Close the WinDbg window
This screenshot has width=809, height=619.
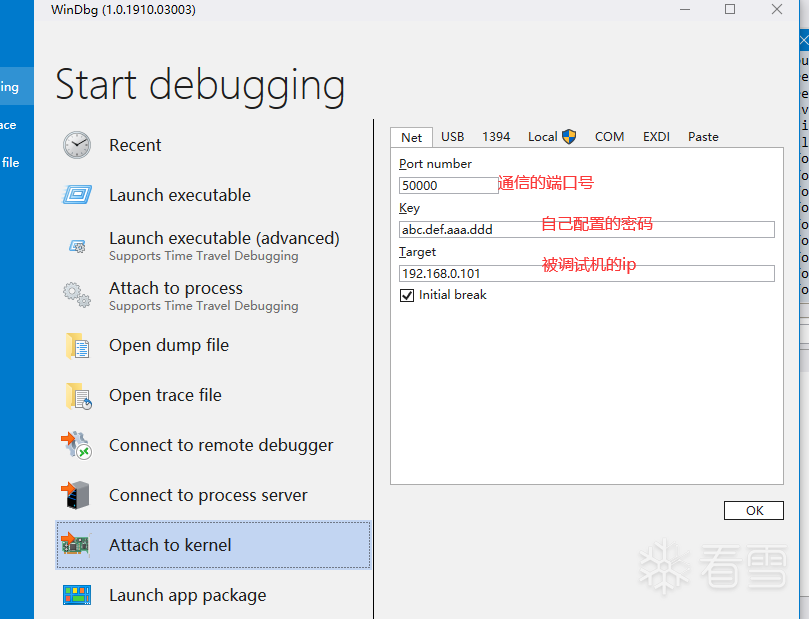click(776, 9)
